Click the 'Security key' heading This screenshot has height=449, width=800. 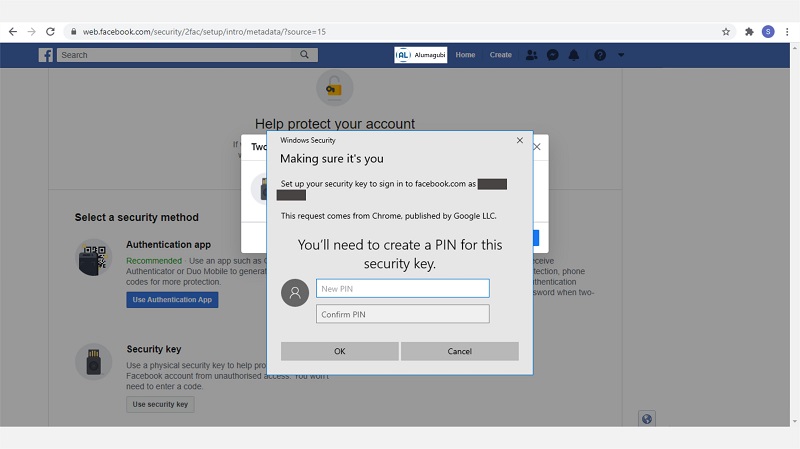154,349
